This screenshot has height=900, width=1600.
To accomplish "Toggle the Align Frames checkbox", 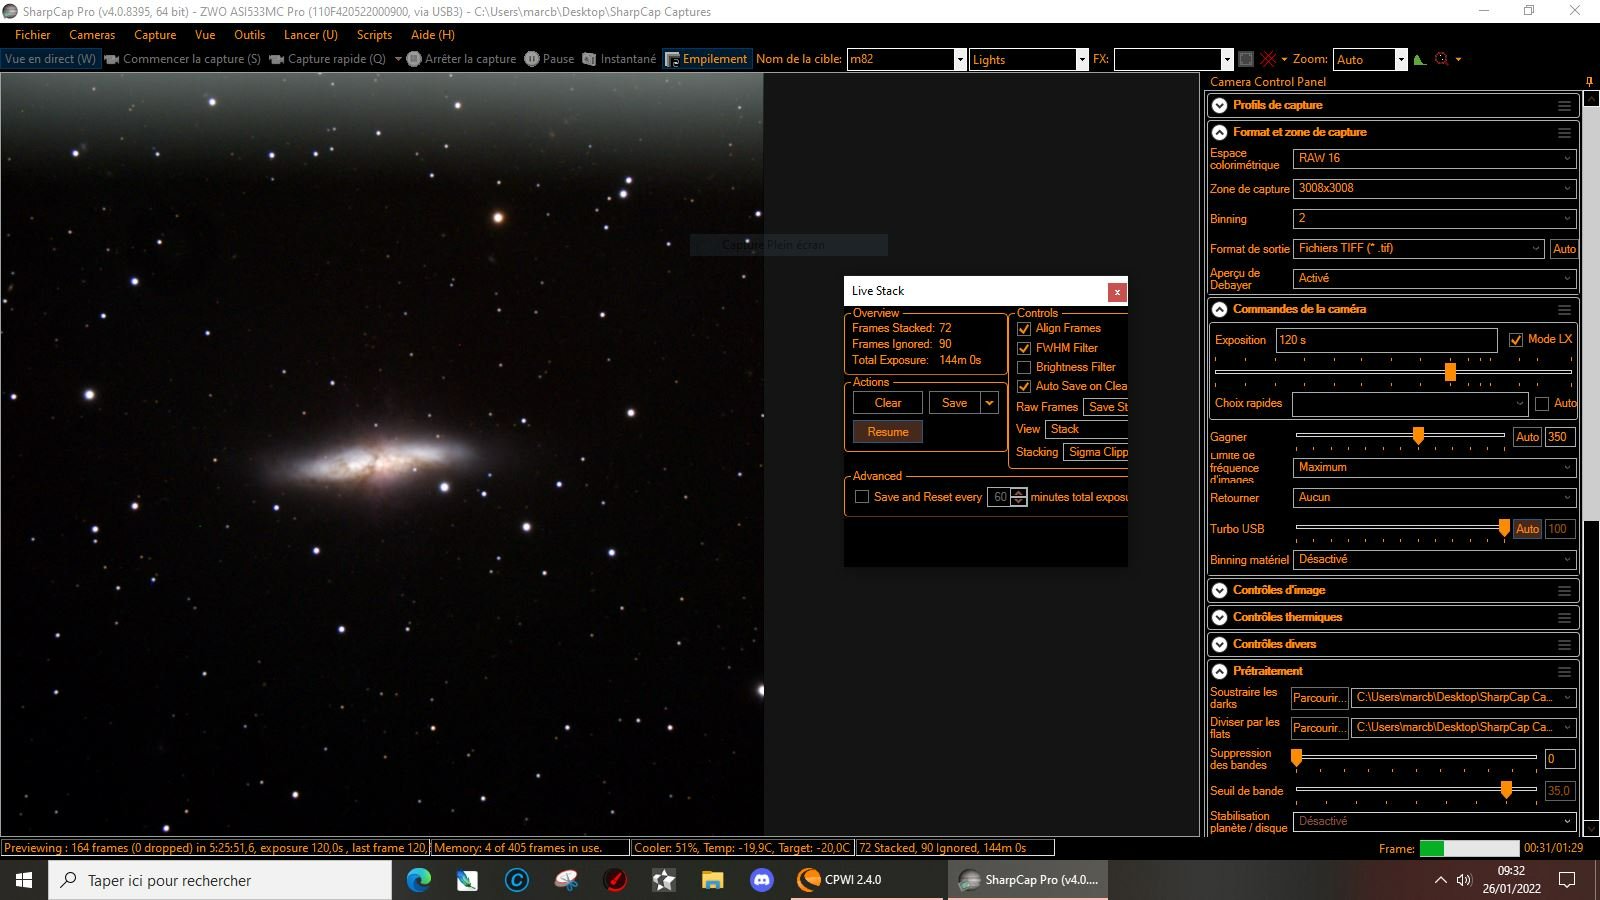I will tap(1024, 329).
